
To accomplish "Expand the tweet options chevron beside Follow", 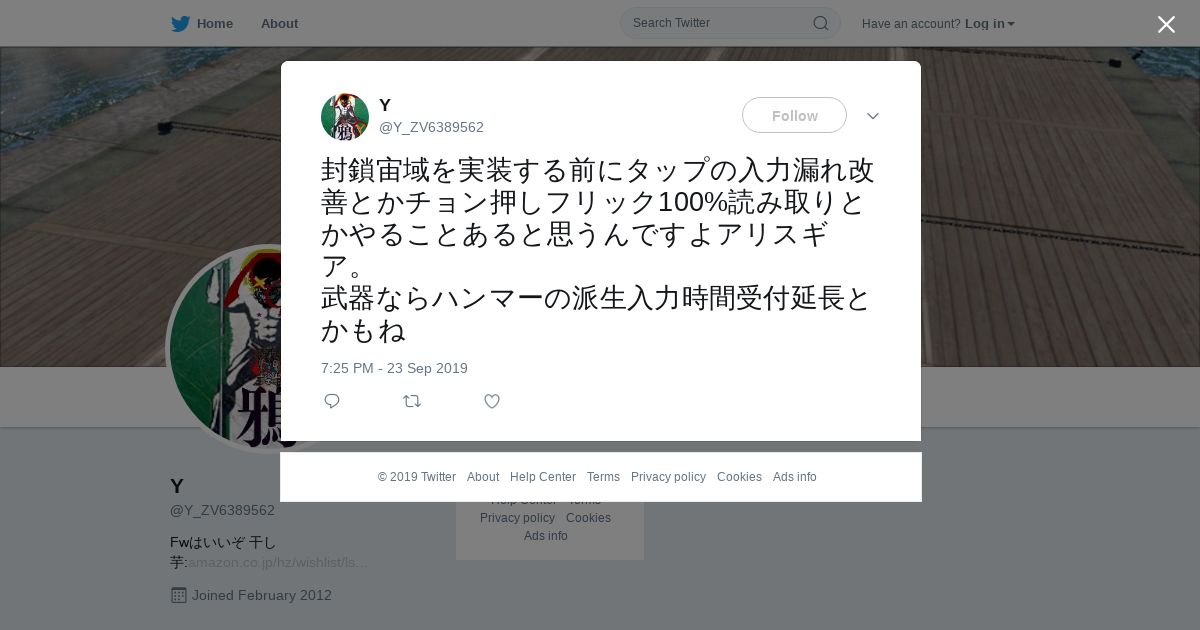I will [873, 116].
